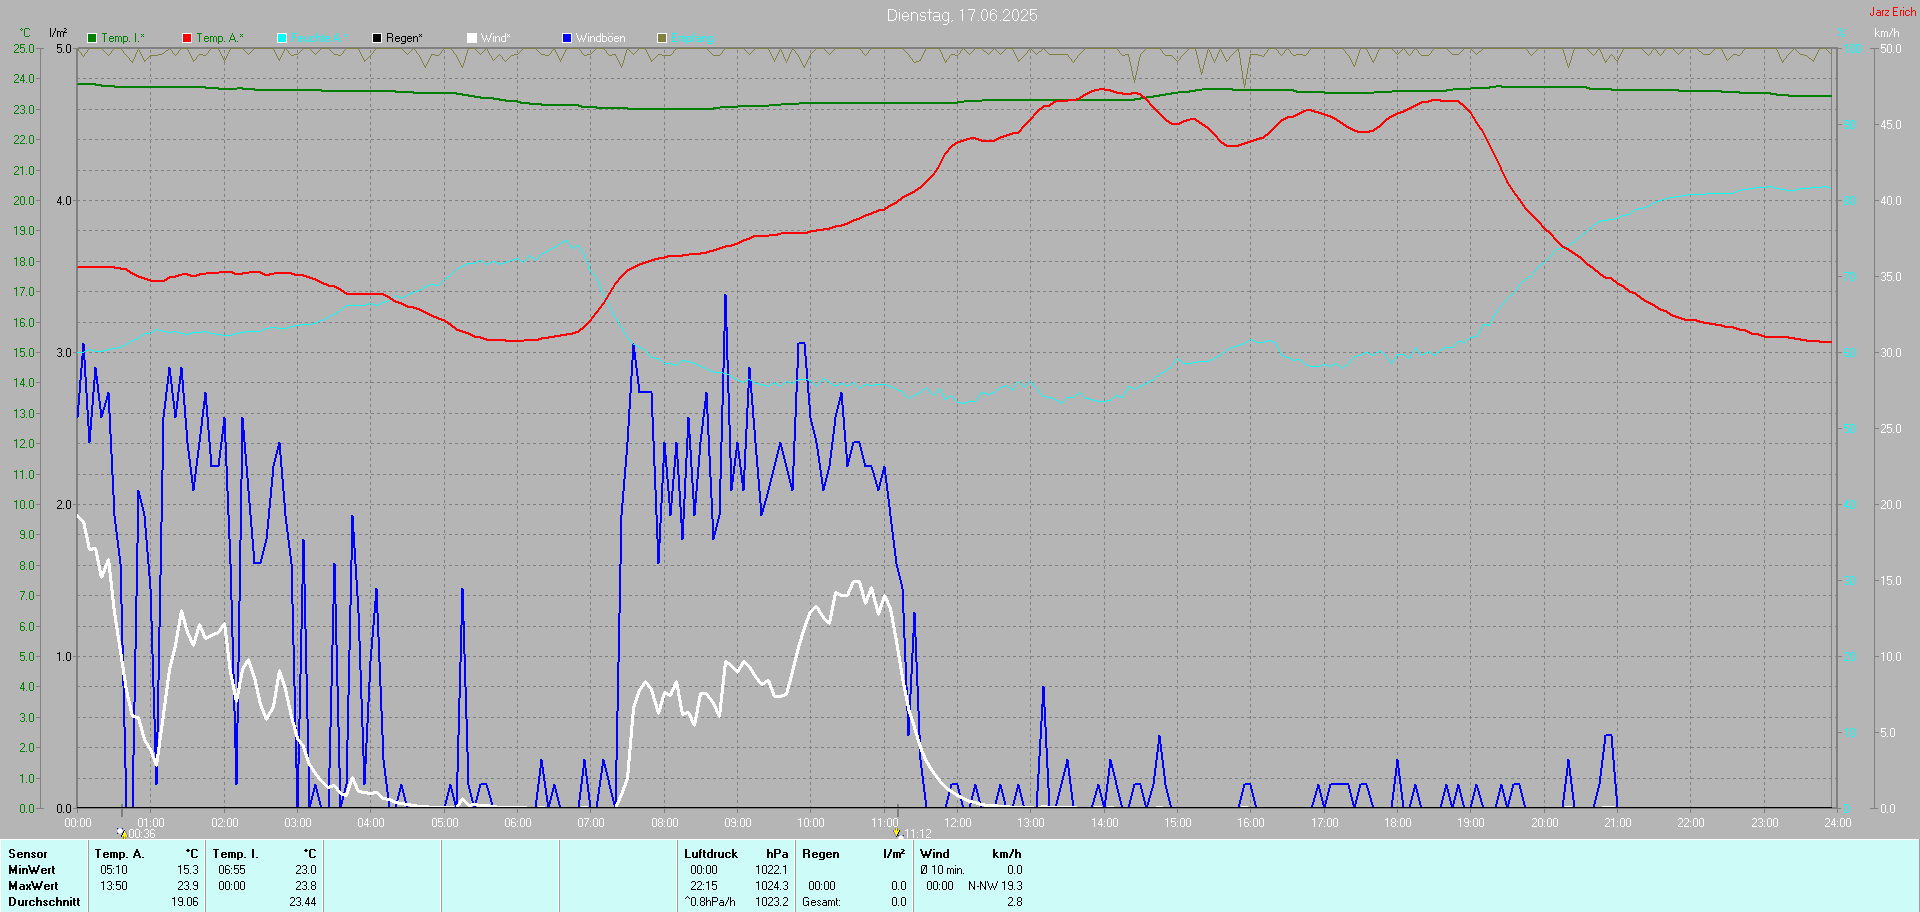
Task: Click the Gesamt: rain total label
Action: [x=821, y=902]
